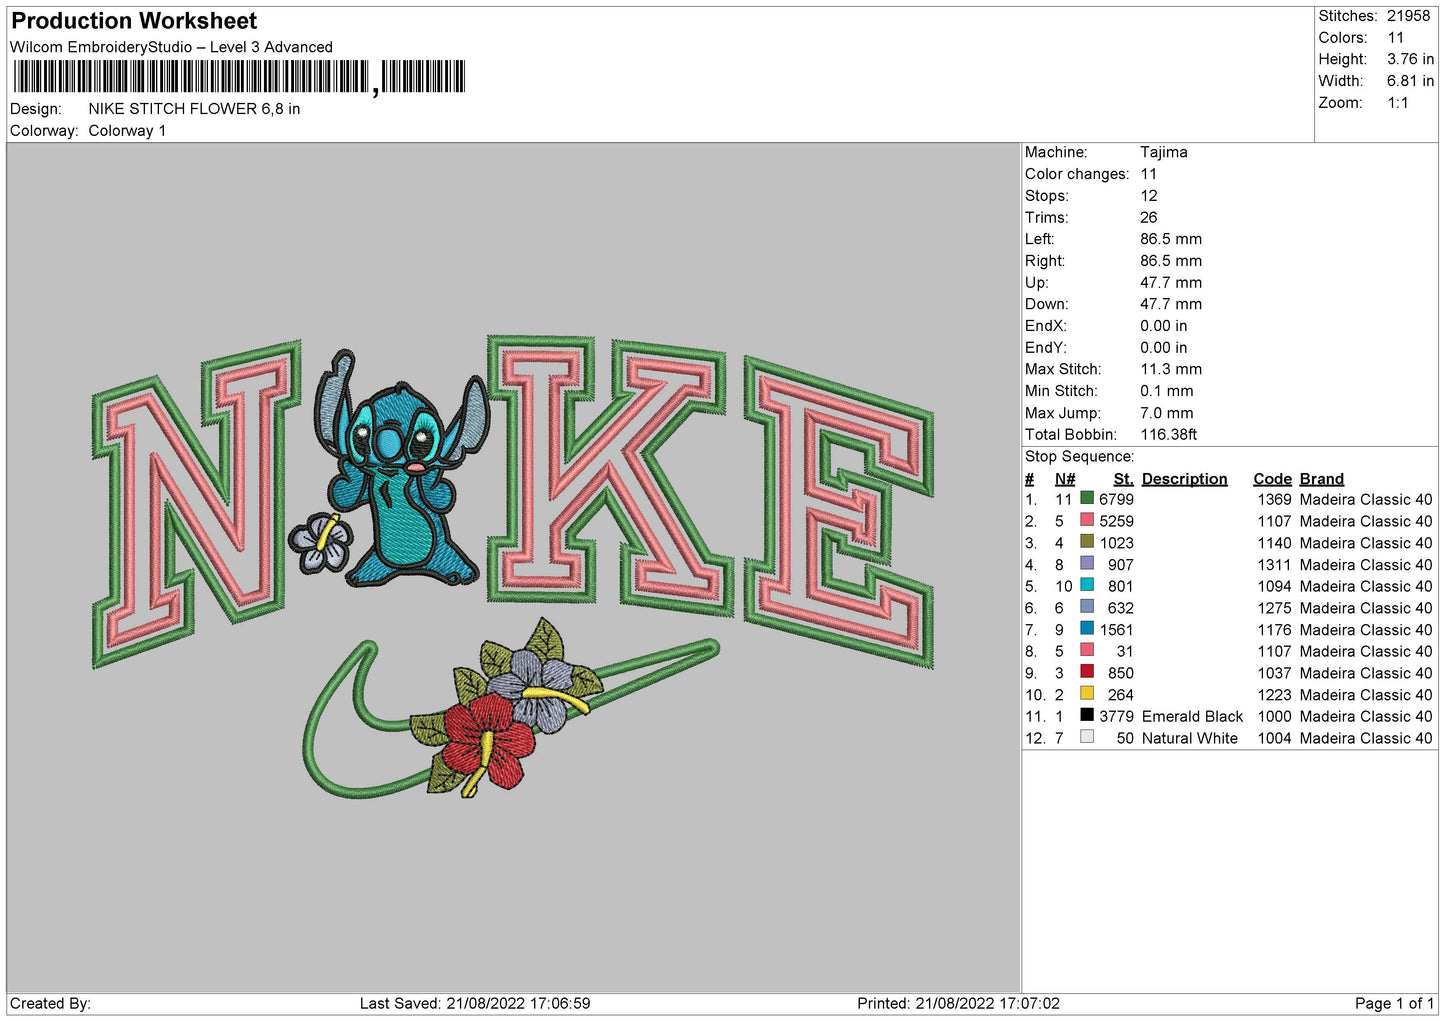1445x1021 pixels.
Task: Click the pink swatch for stop 8
Action: pos(1087,650)
